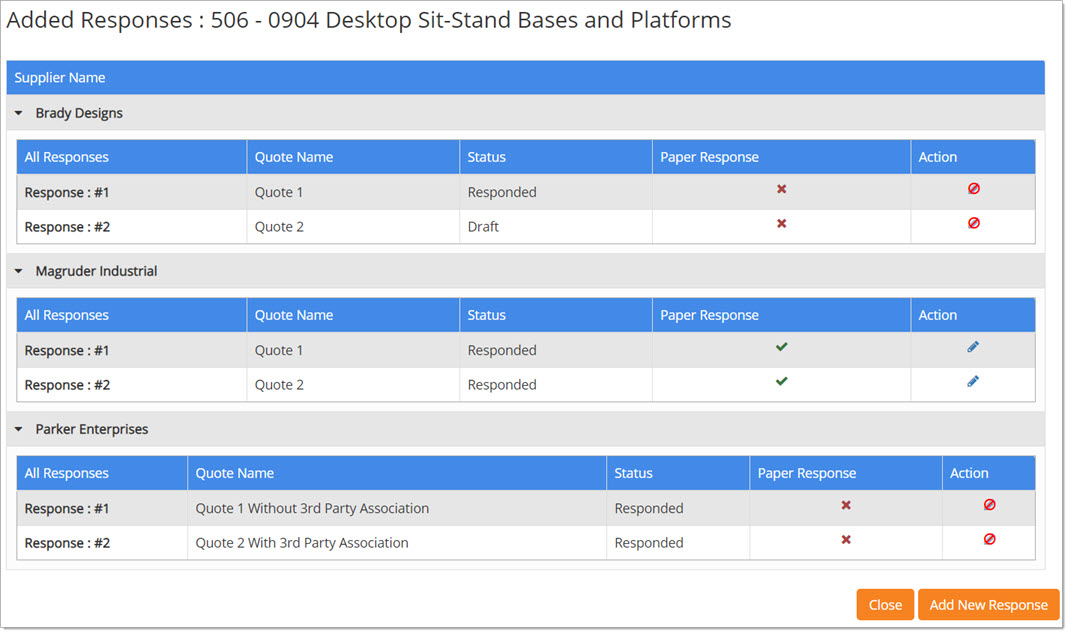Select Quote 1 Without 3rd Party Association row
Screen dimensions: 1068x633
pyautogui.click(x=312, y=509)
